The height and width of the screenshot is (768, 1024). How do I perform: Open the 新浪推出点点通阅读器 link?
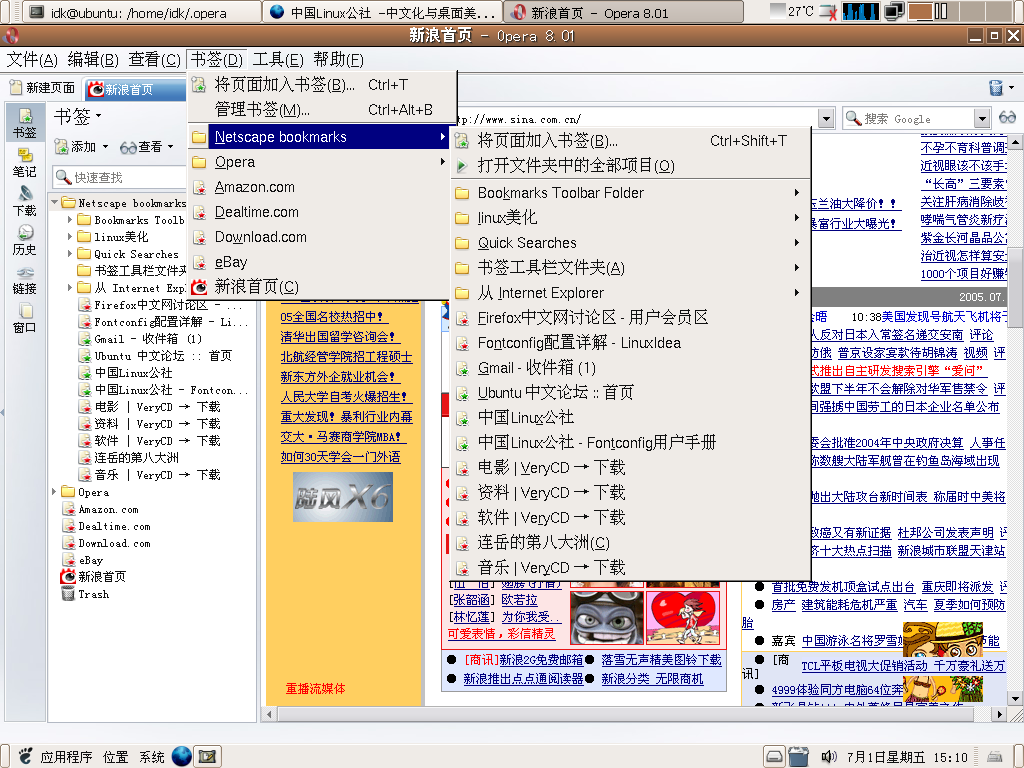[523, 679]
